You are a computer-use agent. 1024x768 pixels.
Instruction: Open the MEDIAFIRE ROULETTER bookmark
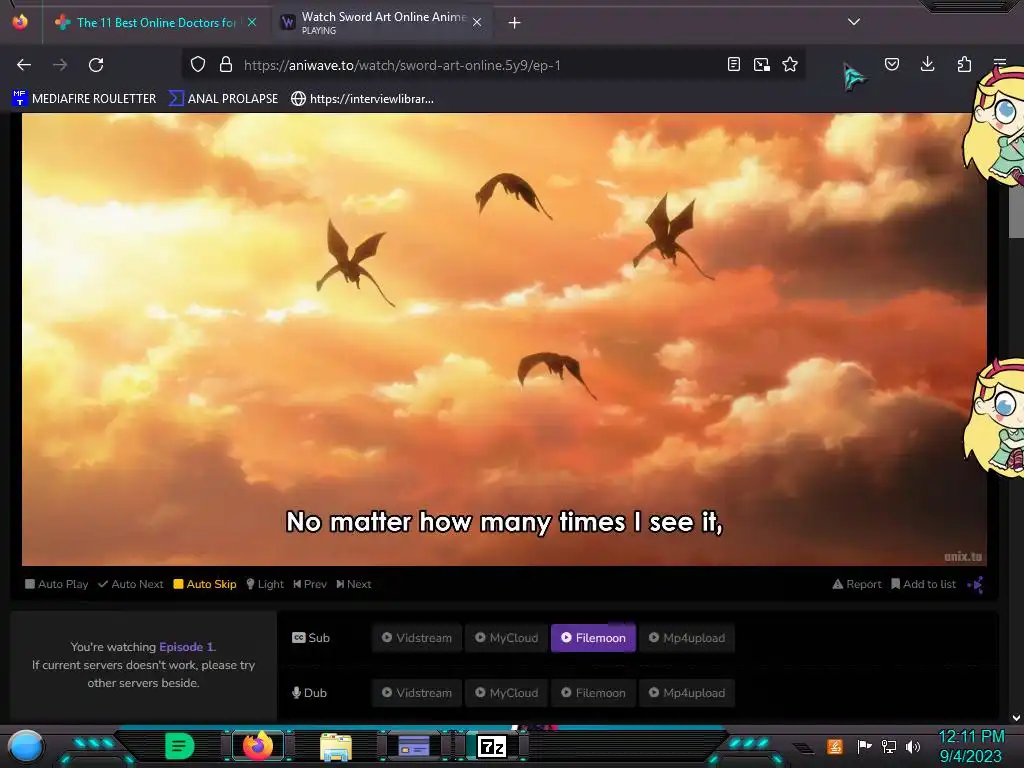pyautogui.click(x=84, y=99)
